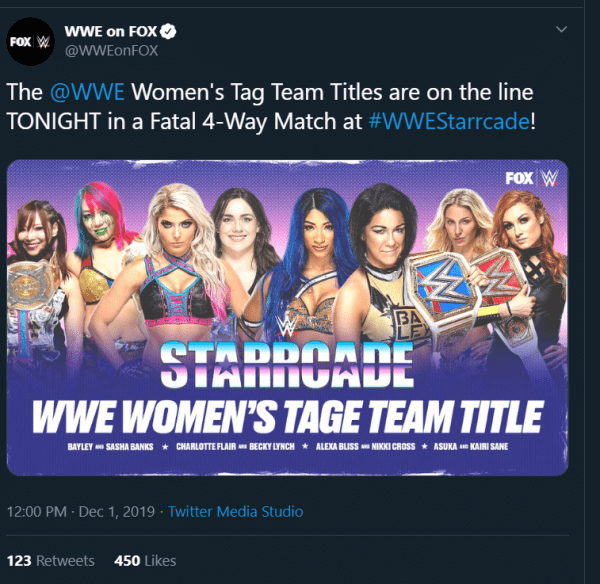Viewport: 600px width, 584px height.
Task: Click the verified badge beside WWE on FOX
Action: pos(168,31)
